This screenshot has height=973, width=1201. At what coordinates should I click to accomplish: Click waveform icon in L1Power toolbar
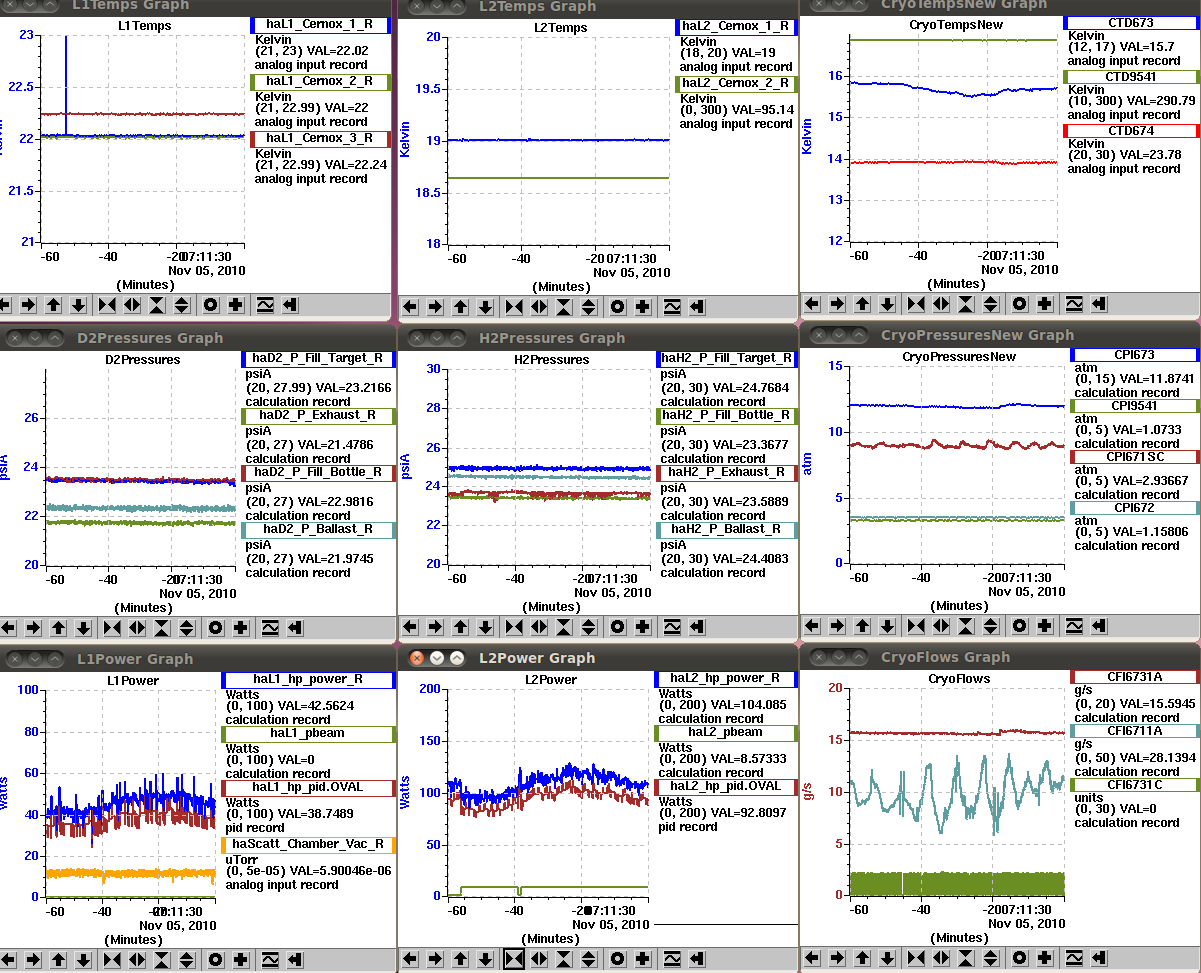(x=269, y=959)
